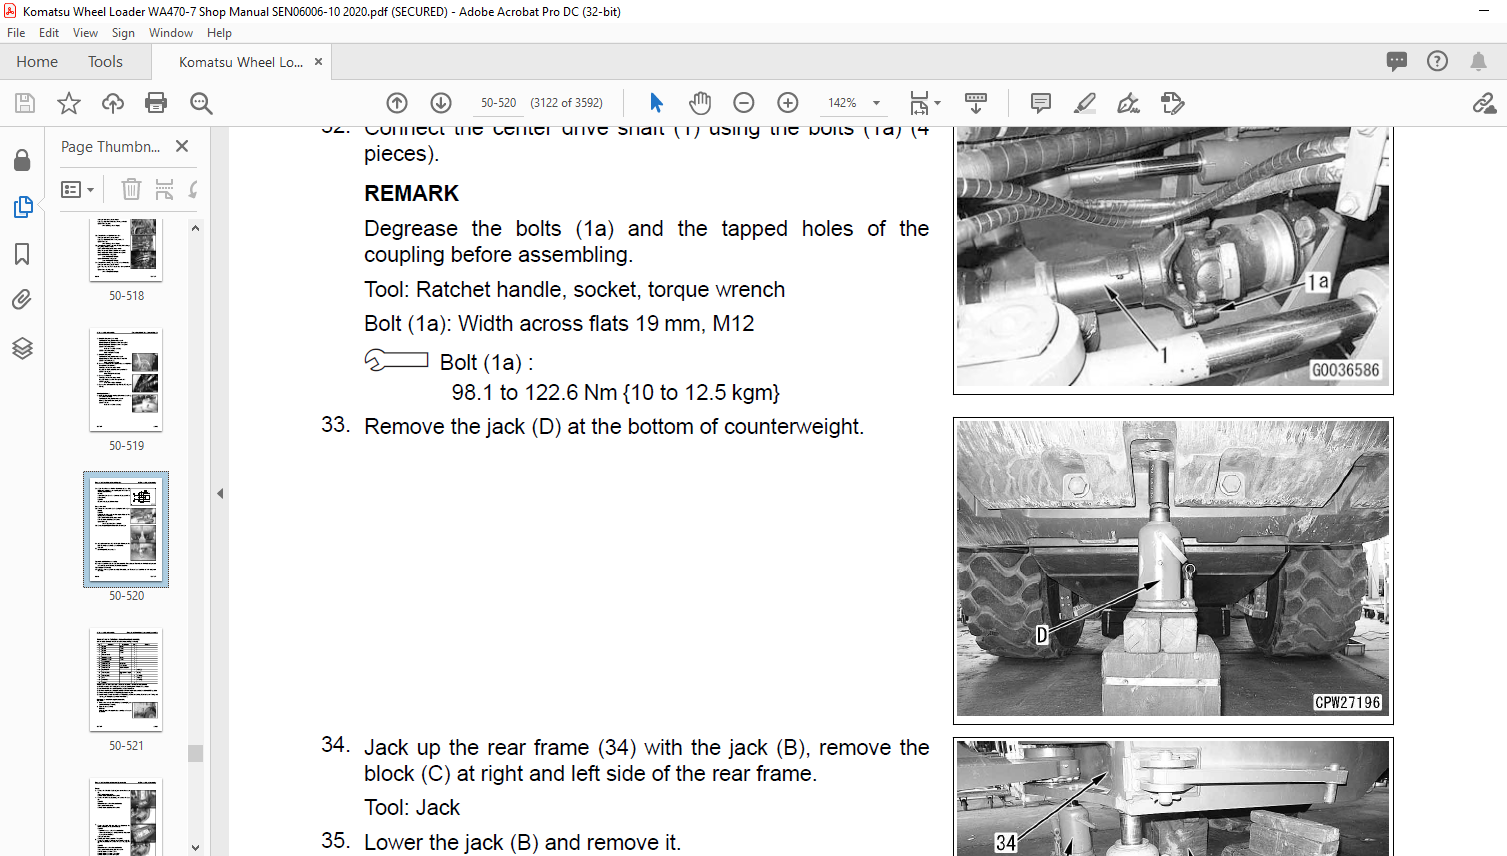
Task: Go to the previous page with up arrow
Action: pos(397,103)
